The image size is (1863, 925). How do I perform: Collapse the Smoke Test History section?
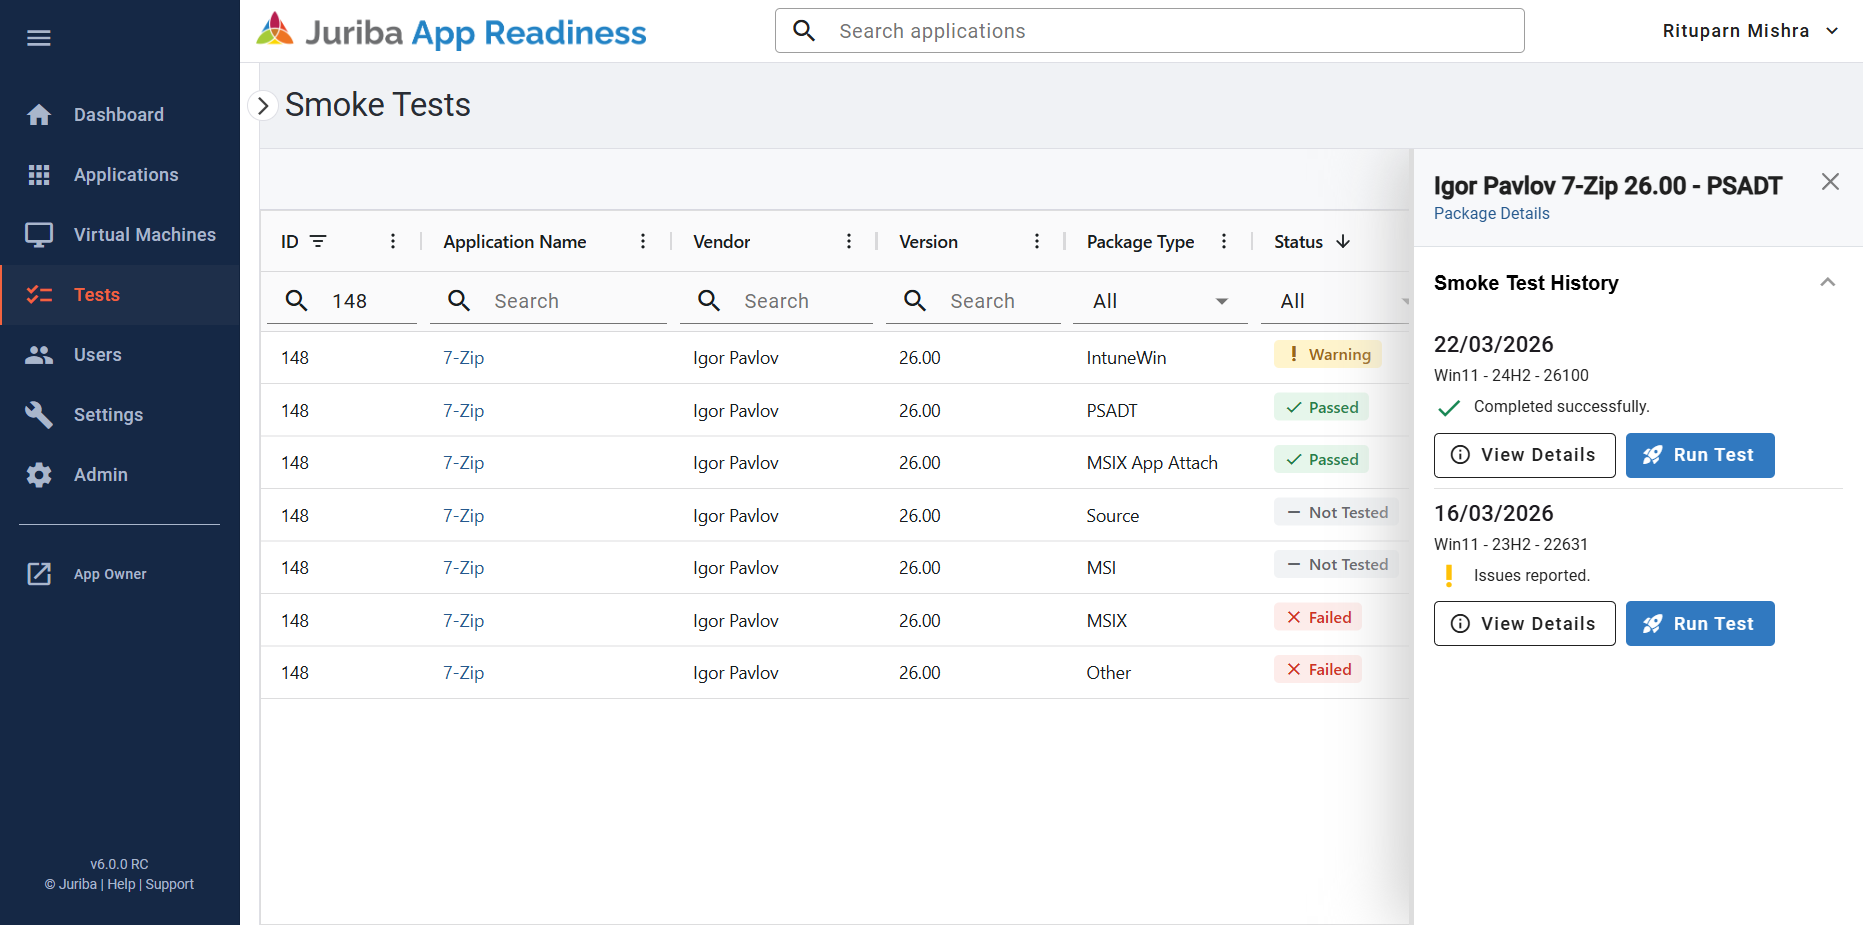pyautogui.click(x=1827, y=283)
